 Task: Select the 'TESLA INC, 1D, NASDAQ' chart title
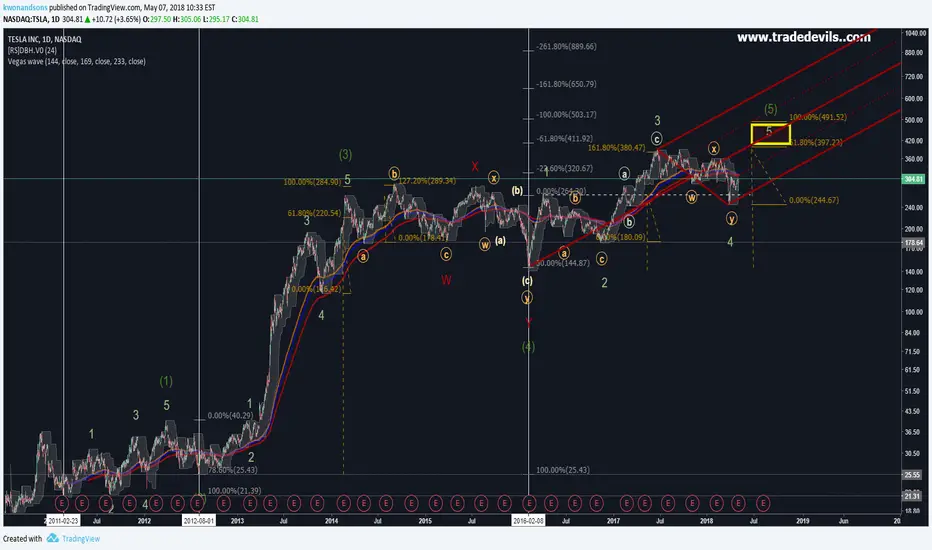click(45, 39)
